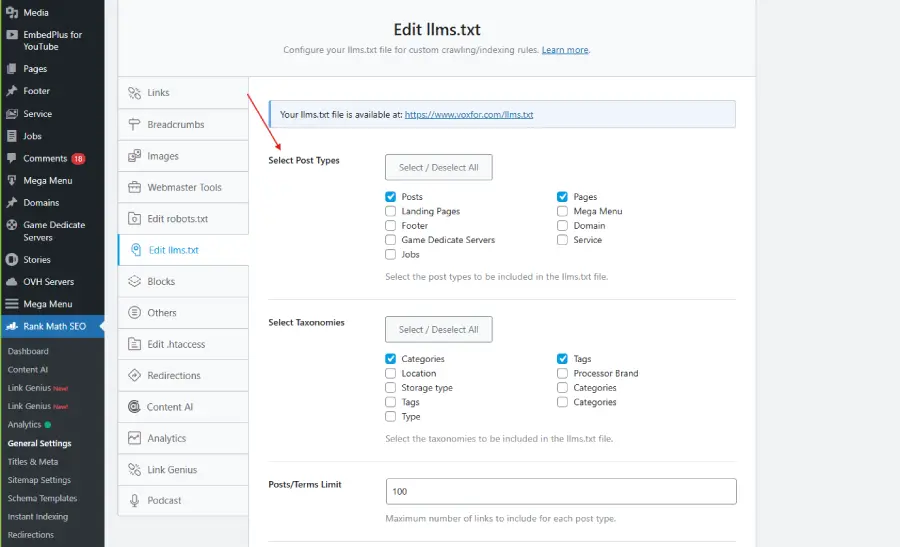This screenshot has width=900, height=547.
Task: Click the Jobs icon in the admin sidebar
Action: pos(11,136)
